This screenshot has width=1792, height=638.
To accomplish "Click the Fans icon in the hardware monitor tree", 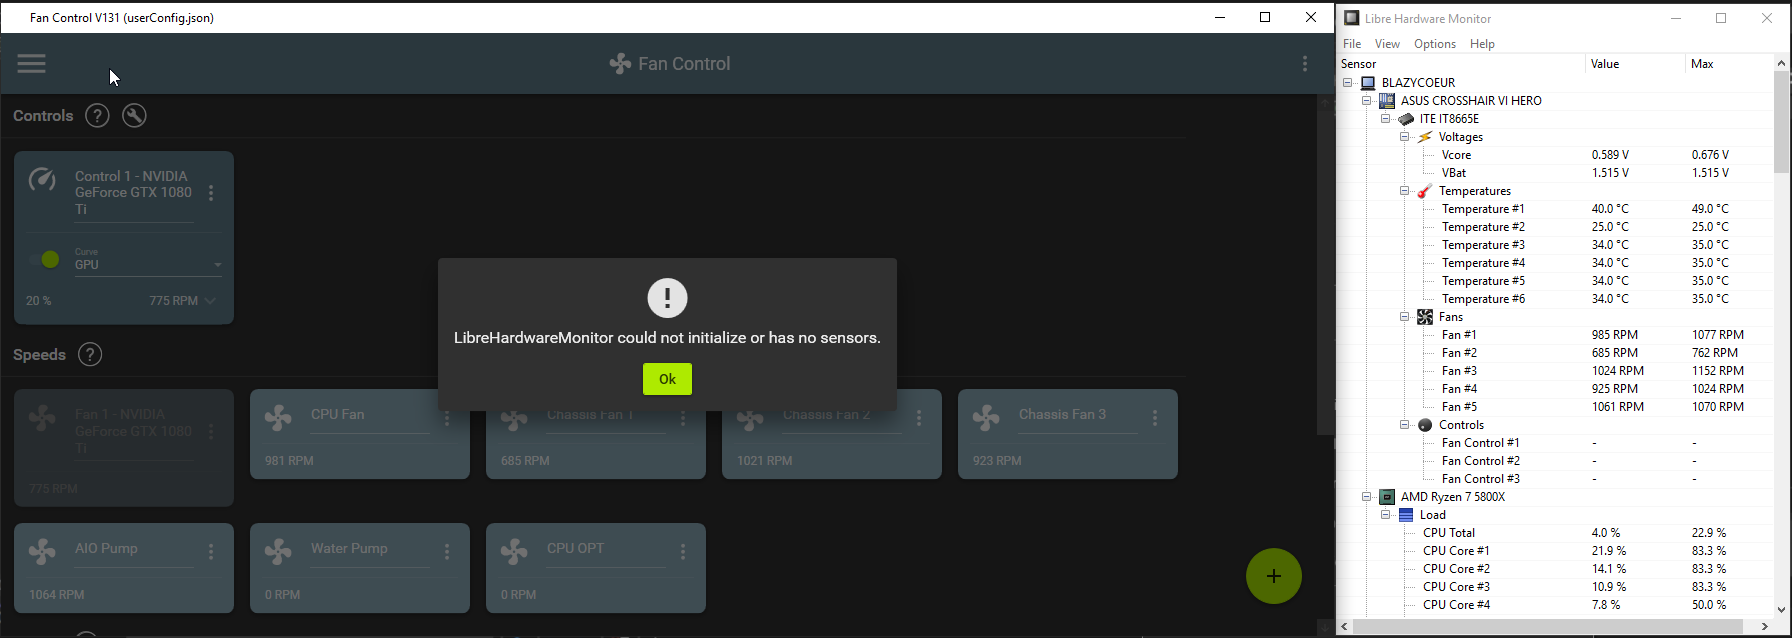I will pos(1425,317).
